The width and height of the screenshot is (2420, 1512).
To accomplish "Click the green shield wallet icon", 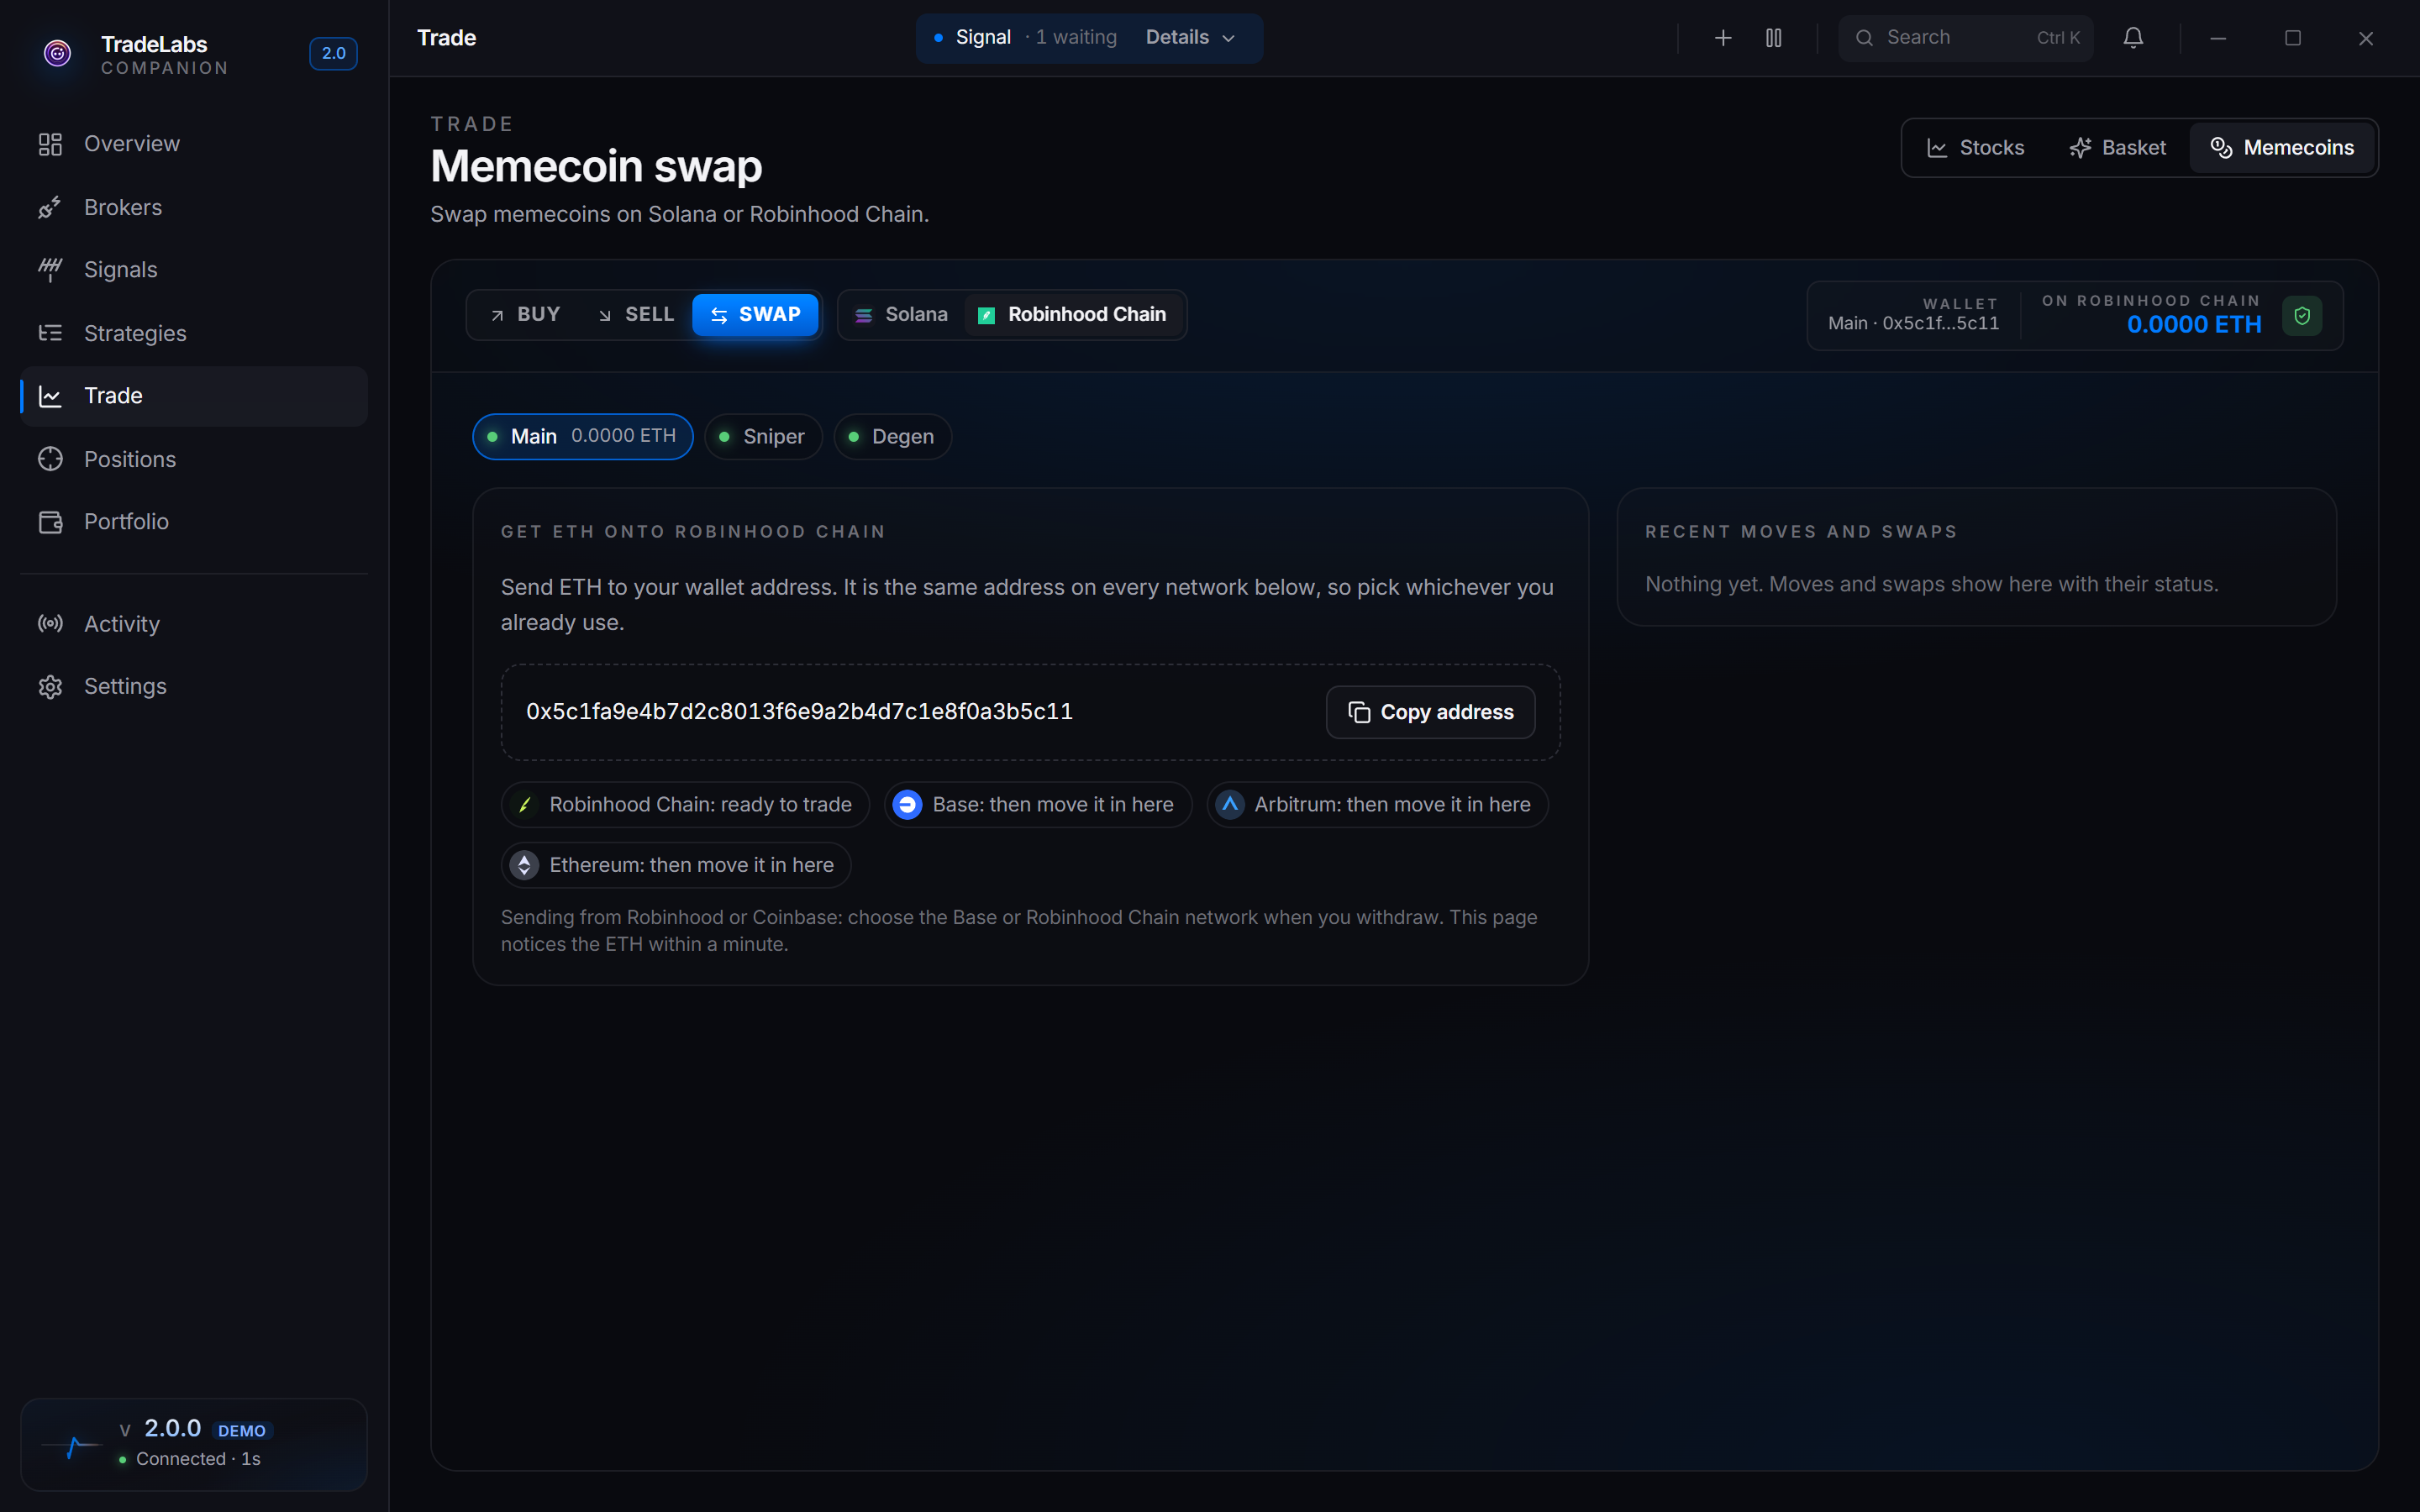I will click(x=2302, y=316).
